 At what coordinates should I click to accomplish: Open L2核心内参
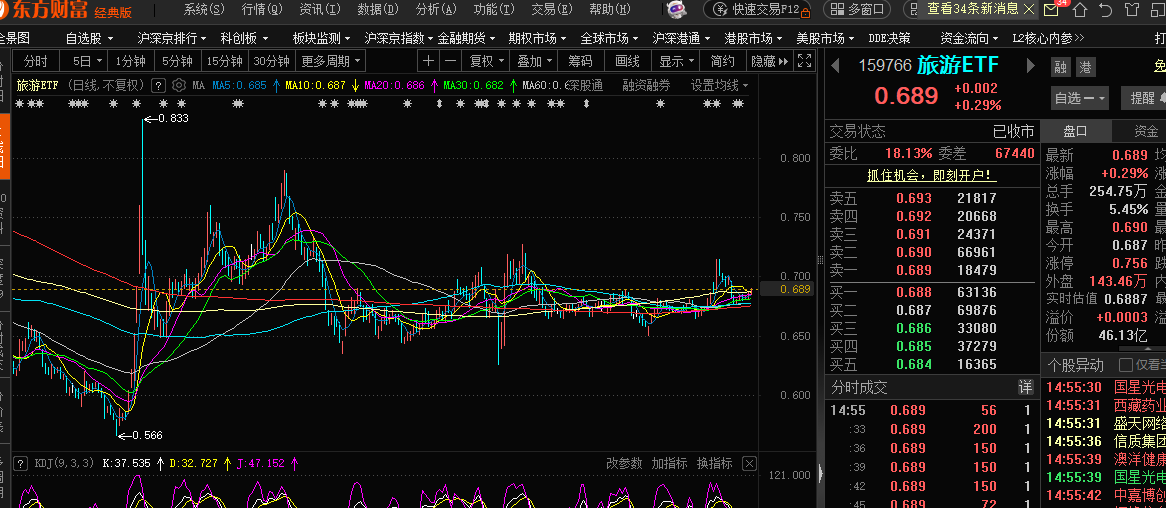(1048, 38)
